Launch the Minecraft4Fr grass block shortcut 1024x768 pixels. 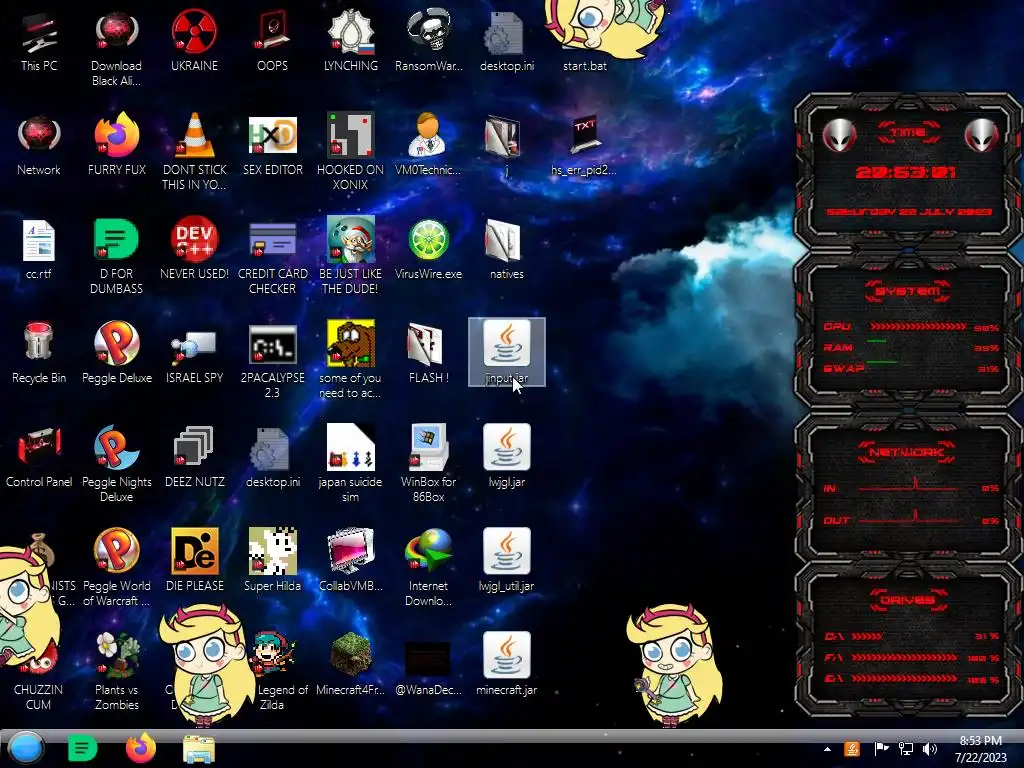point(350,665)
